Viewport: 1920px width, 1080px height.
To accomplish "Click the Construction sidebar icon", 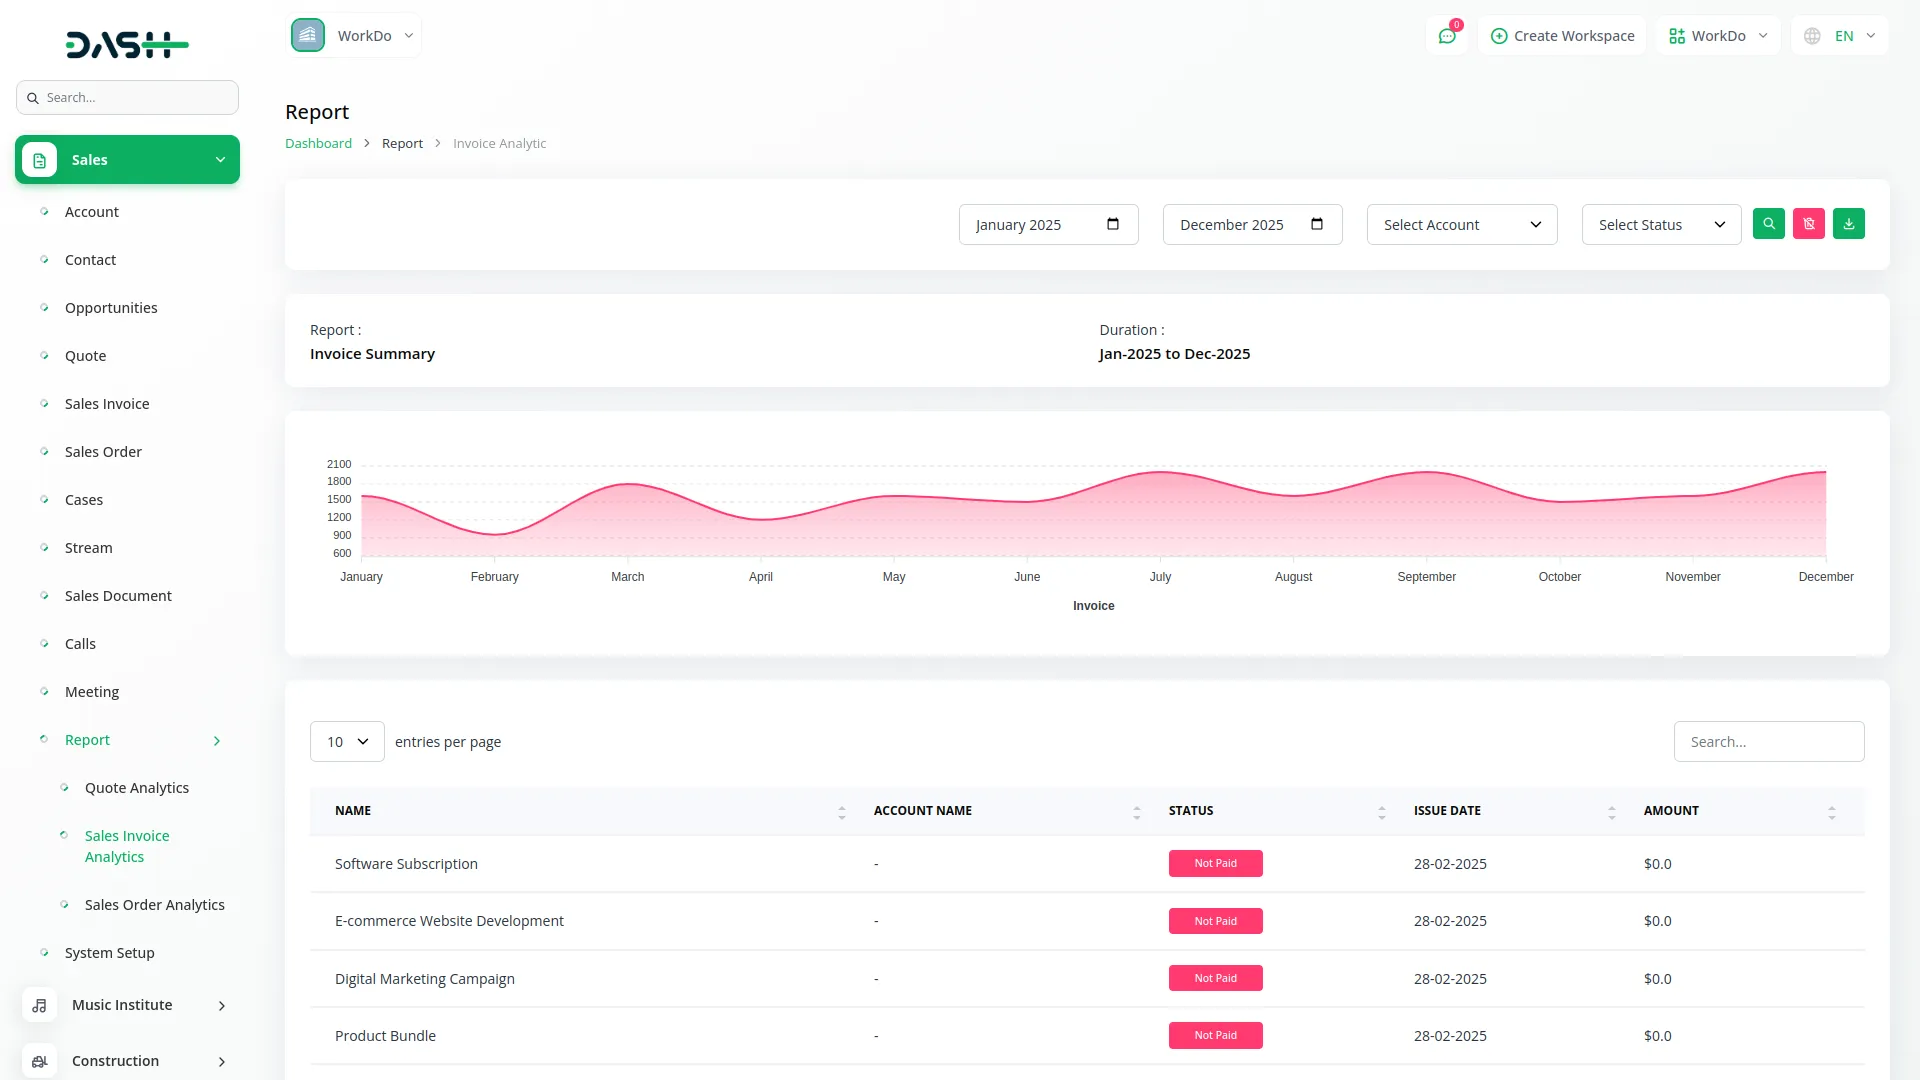I will coord(39,1061).
